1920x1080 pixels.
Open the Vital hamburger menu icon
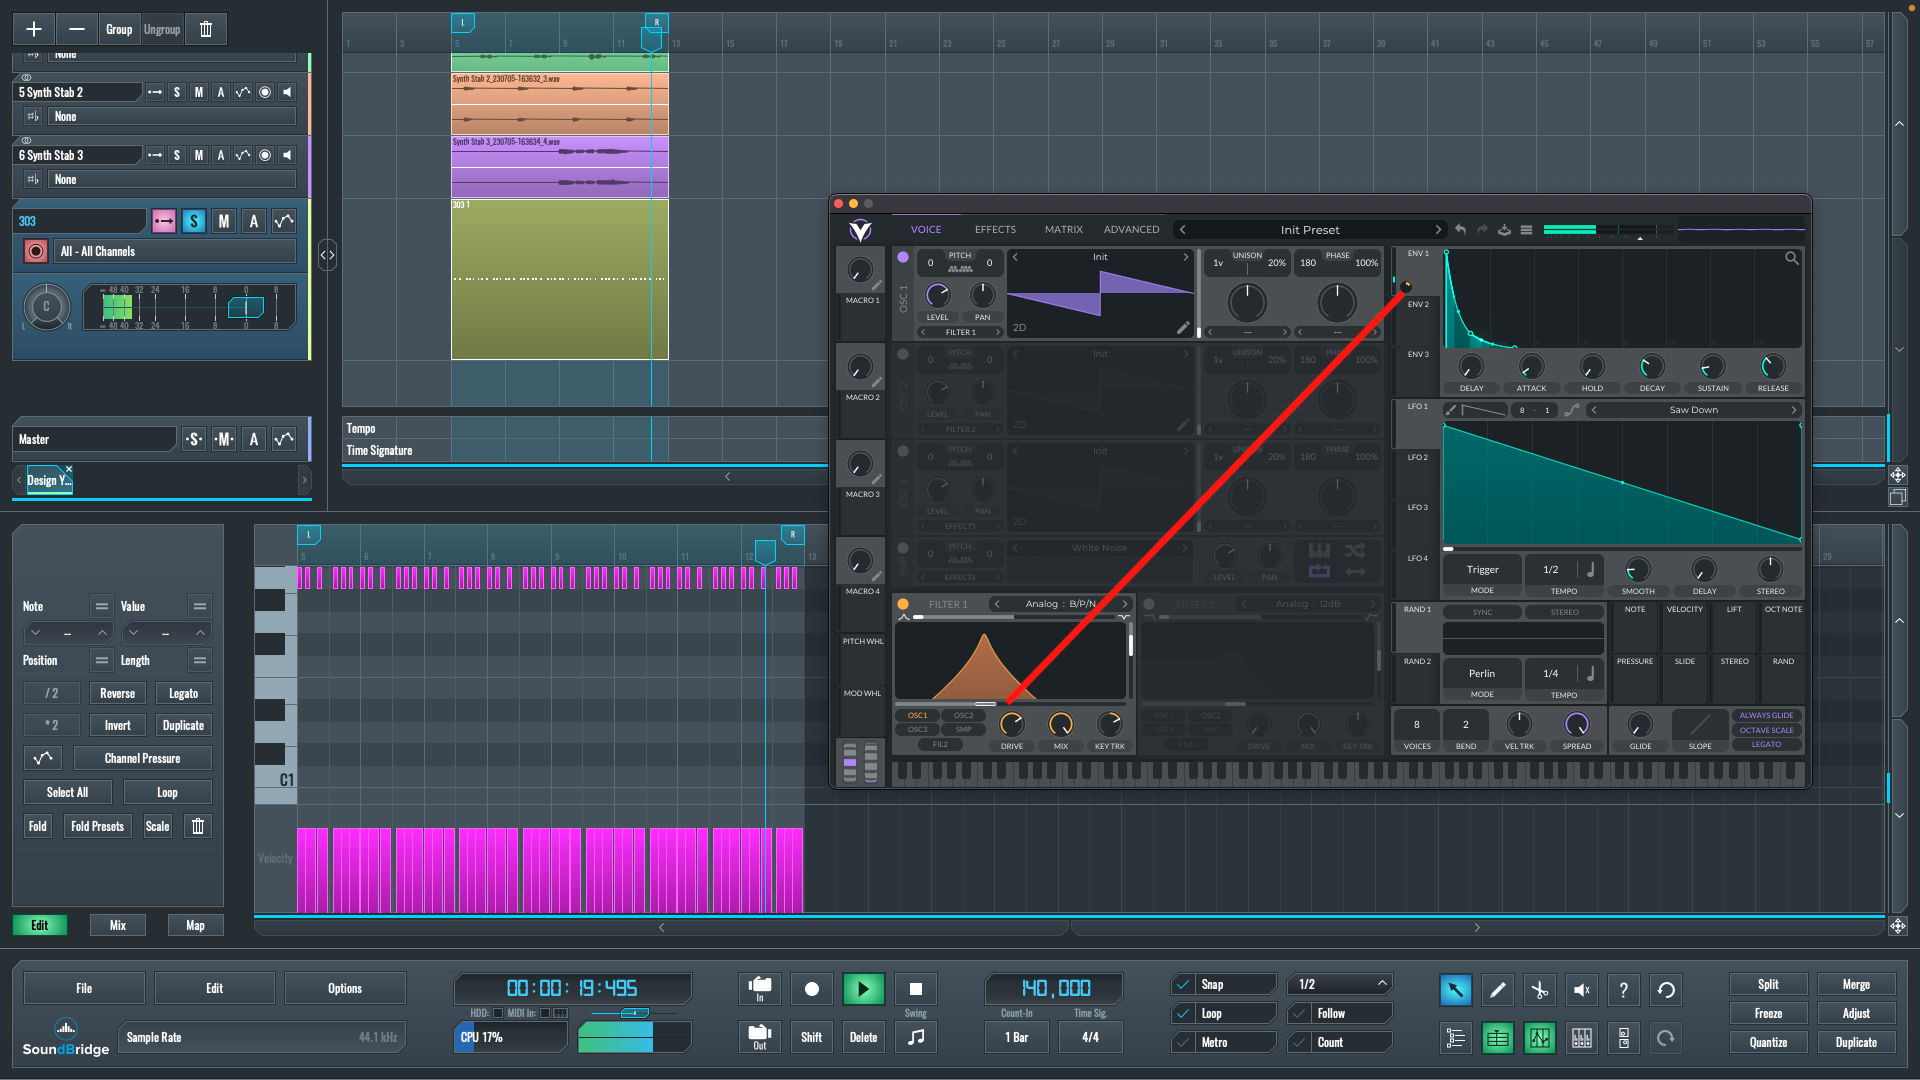point(1526,230)
